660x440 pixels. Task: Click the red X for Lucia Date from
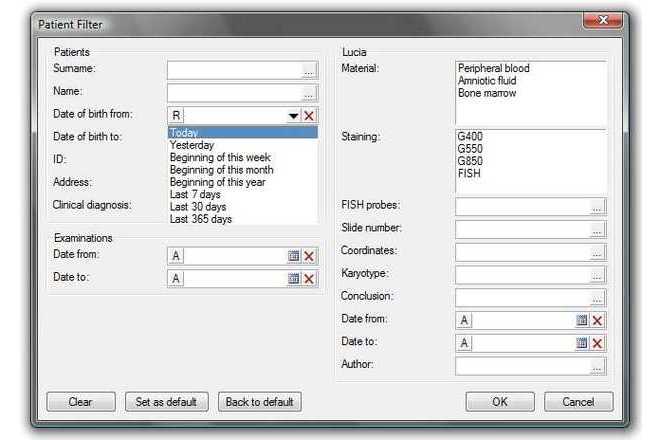pyautogui.click(x=597, y=320)
